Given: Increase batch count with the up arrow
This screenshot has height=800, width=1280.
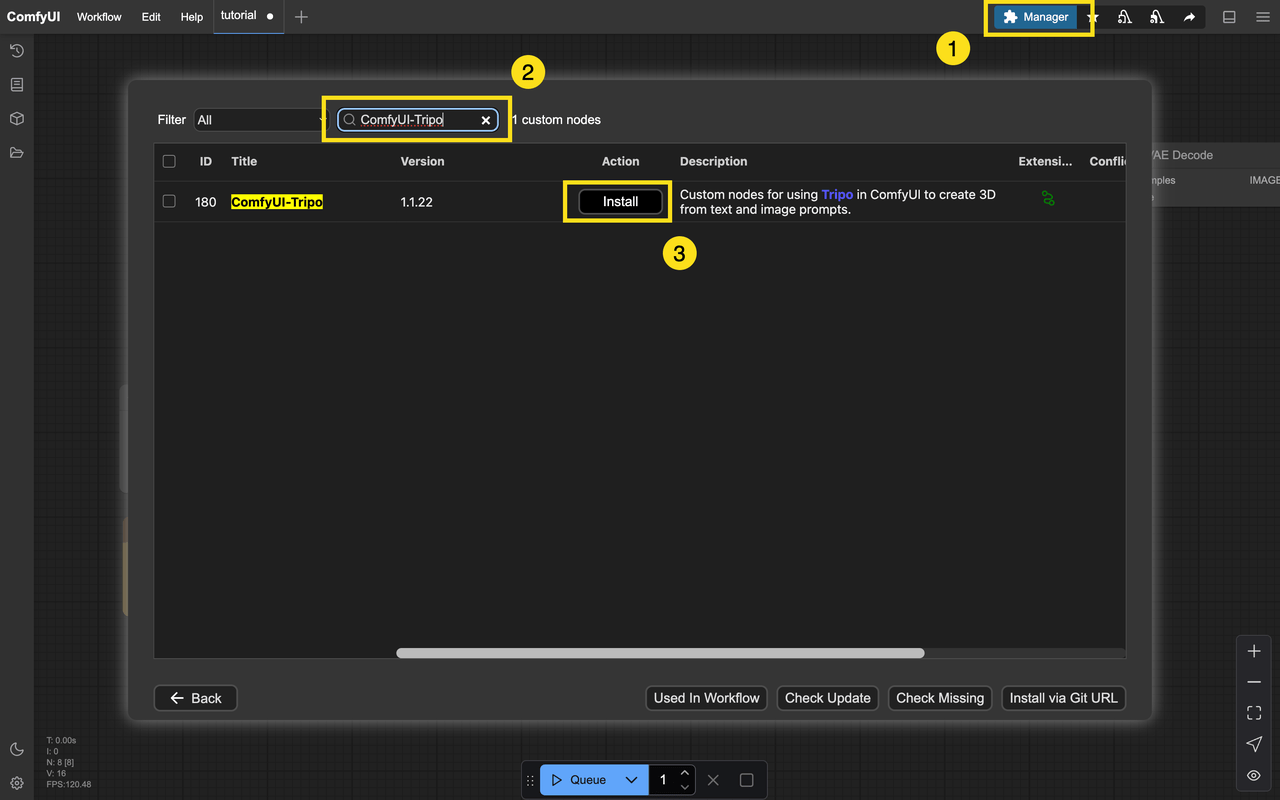Looking at the screenshot, I should [x=685, y=773].
